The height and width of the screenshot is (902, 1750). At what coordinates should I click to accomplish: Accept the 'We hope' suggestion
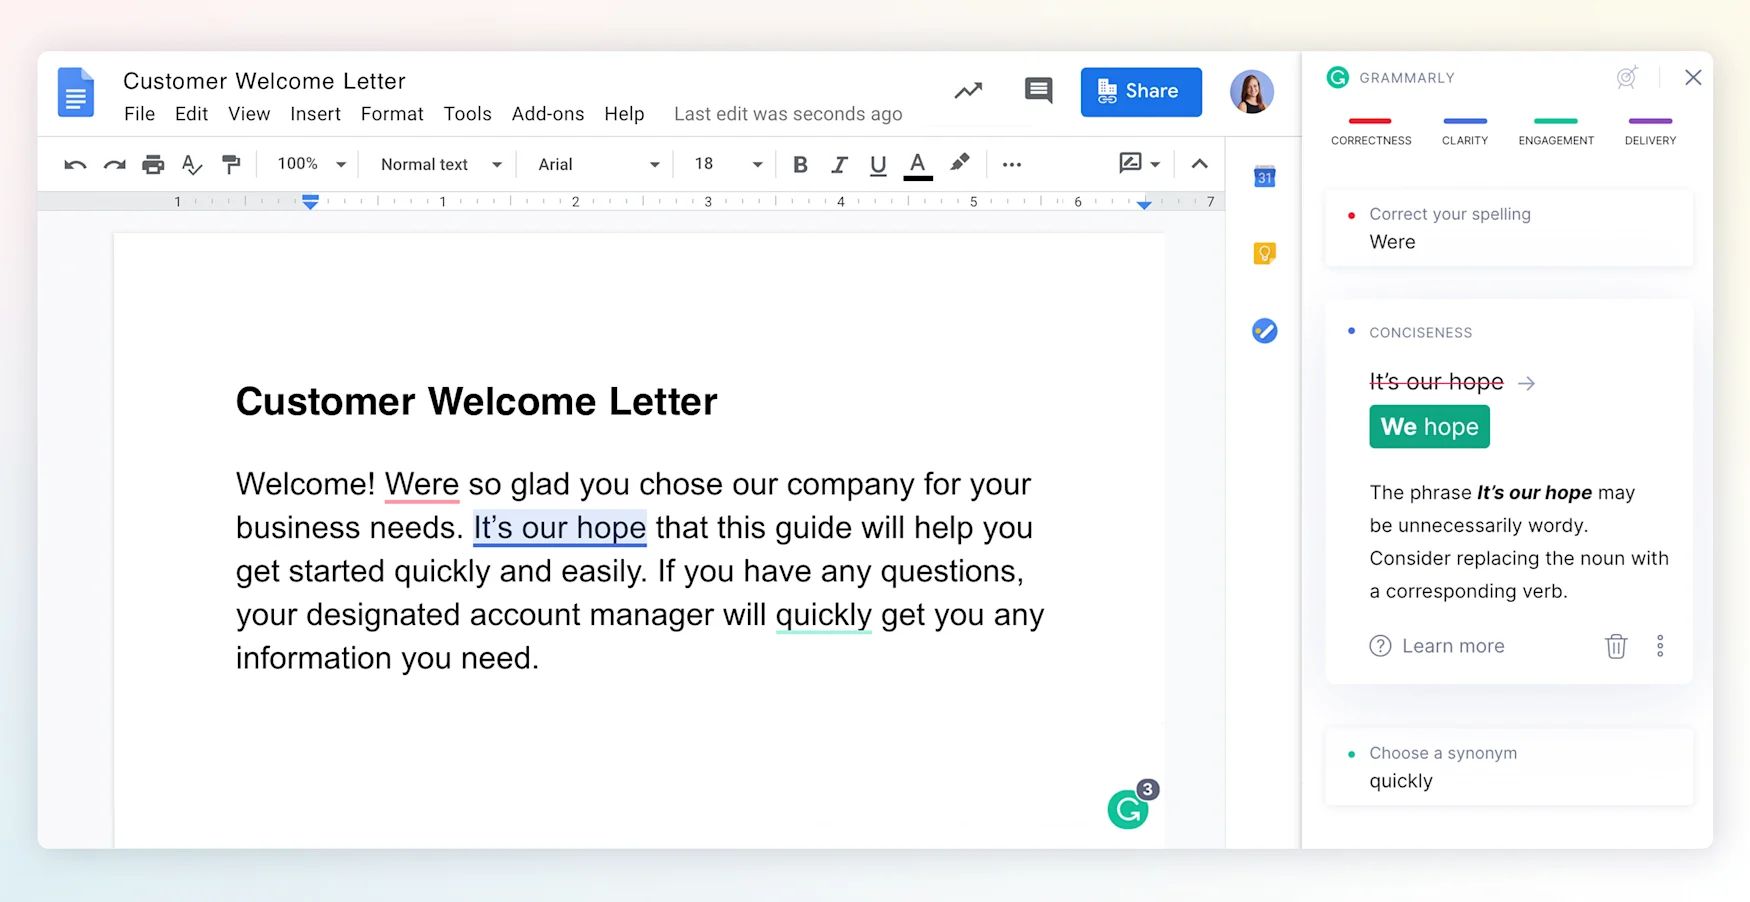click(x=1429, y=427)
